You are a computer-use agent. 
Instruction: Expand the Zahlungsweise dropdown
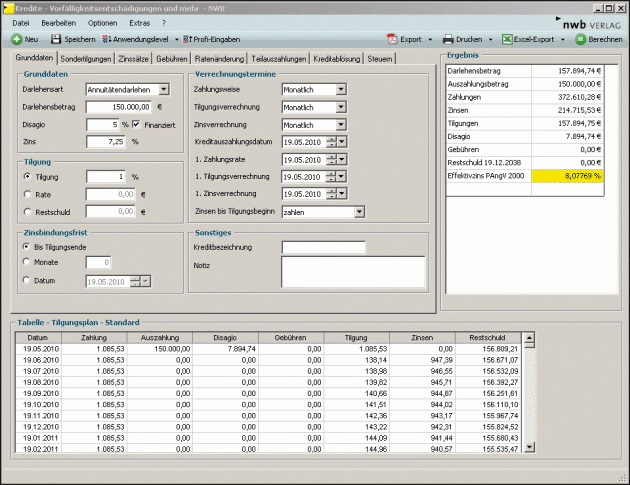tap(341, 89)
